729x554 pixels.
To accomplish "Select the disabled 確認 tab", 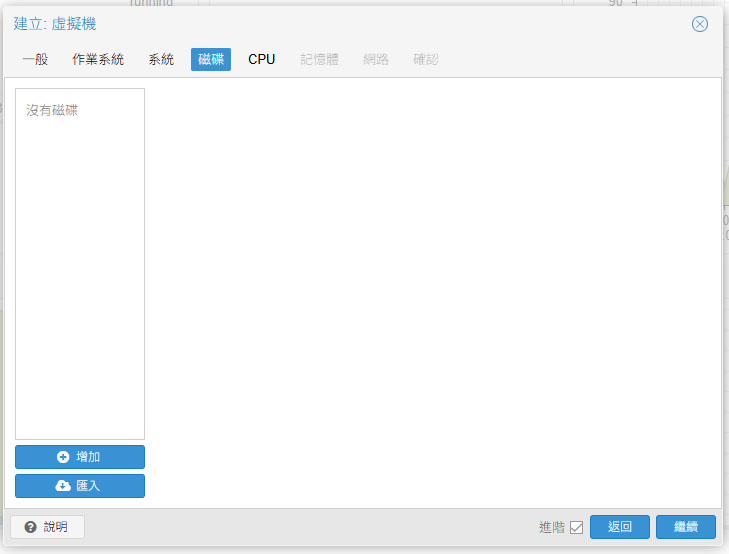I will pos(426,59).
